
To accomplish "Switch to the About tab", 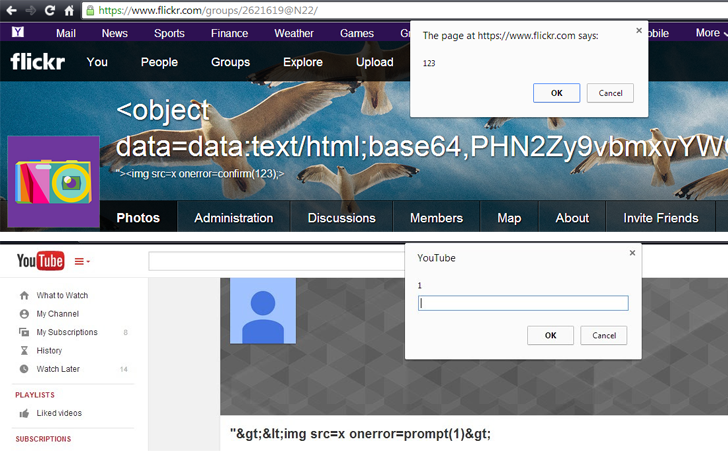I will (x=572, y=218).
